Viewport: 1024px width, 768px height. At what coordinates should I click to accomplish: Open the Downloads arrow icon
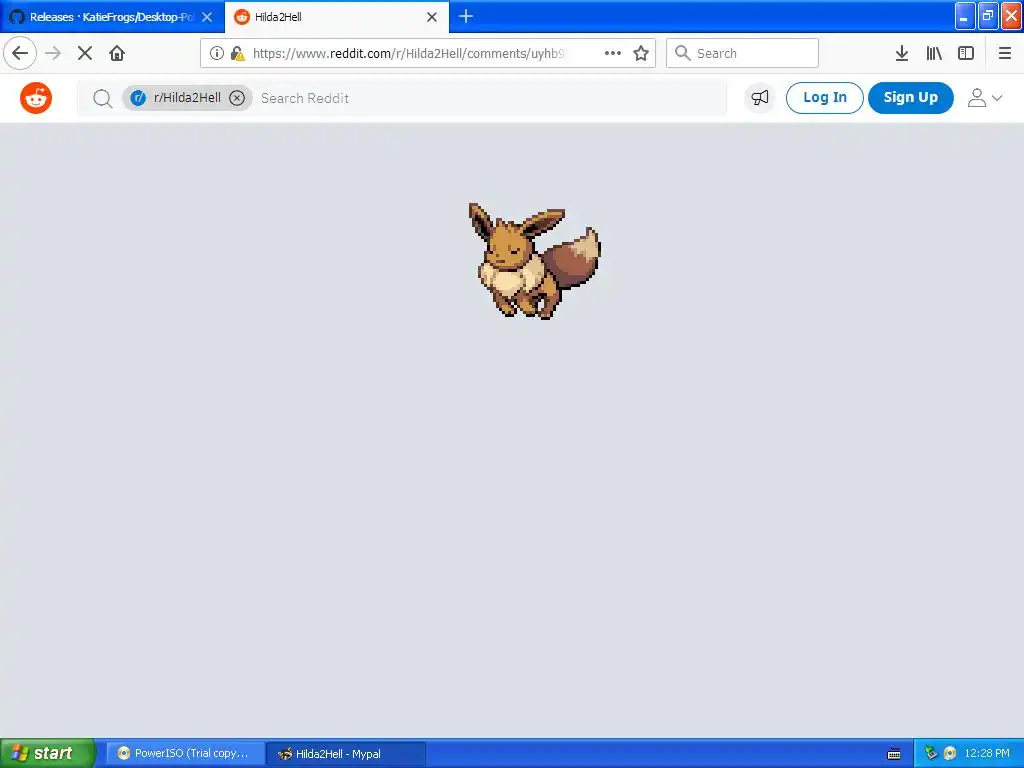[902, 53]
